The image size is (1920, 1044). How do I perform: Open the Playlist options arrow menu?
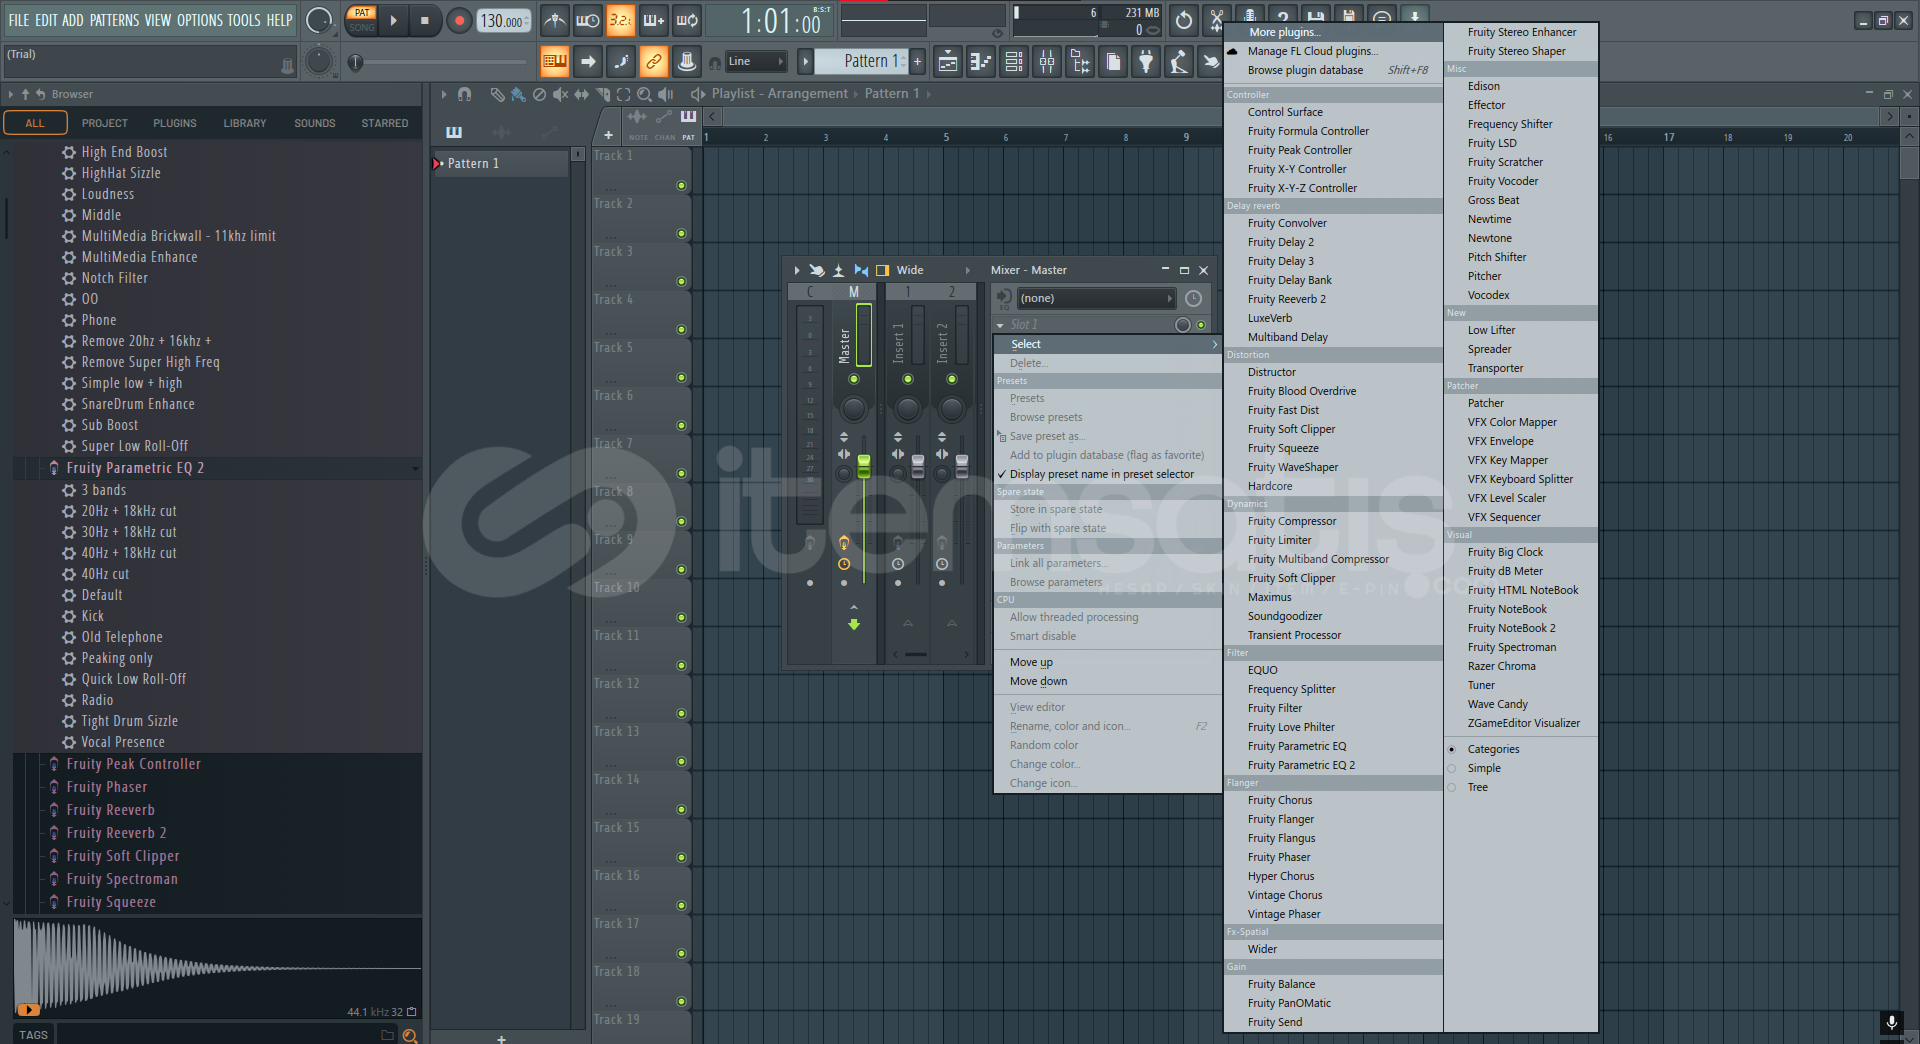click(443, 94)
